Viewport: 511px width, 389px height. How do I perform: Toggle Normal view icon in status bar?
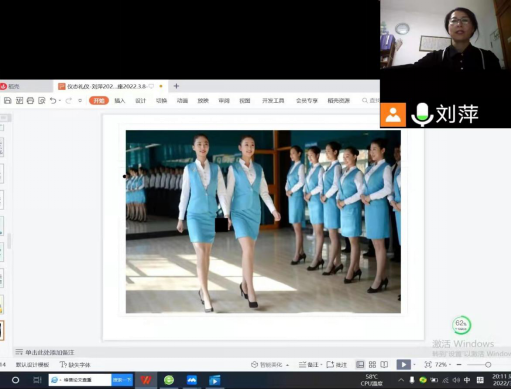pos(360,365)
